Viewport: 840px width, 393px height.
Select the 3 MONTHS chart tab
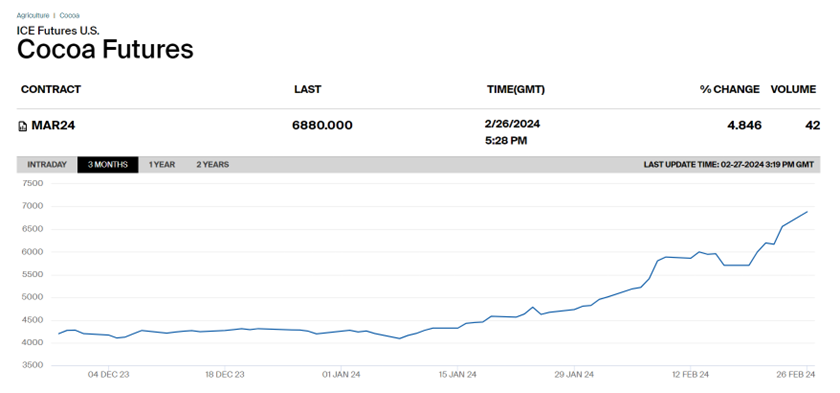click(x=108, y=164)
